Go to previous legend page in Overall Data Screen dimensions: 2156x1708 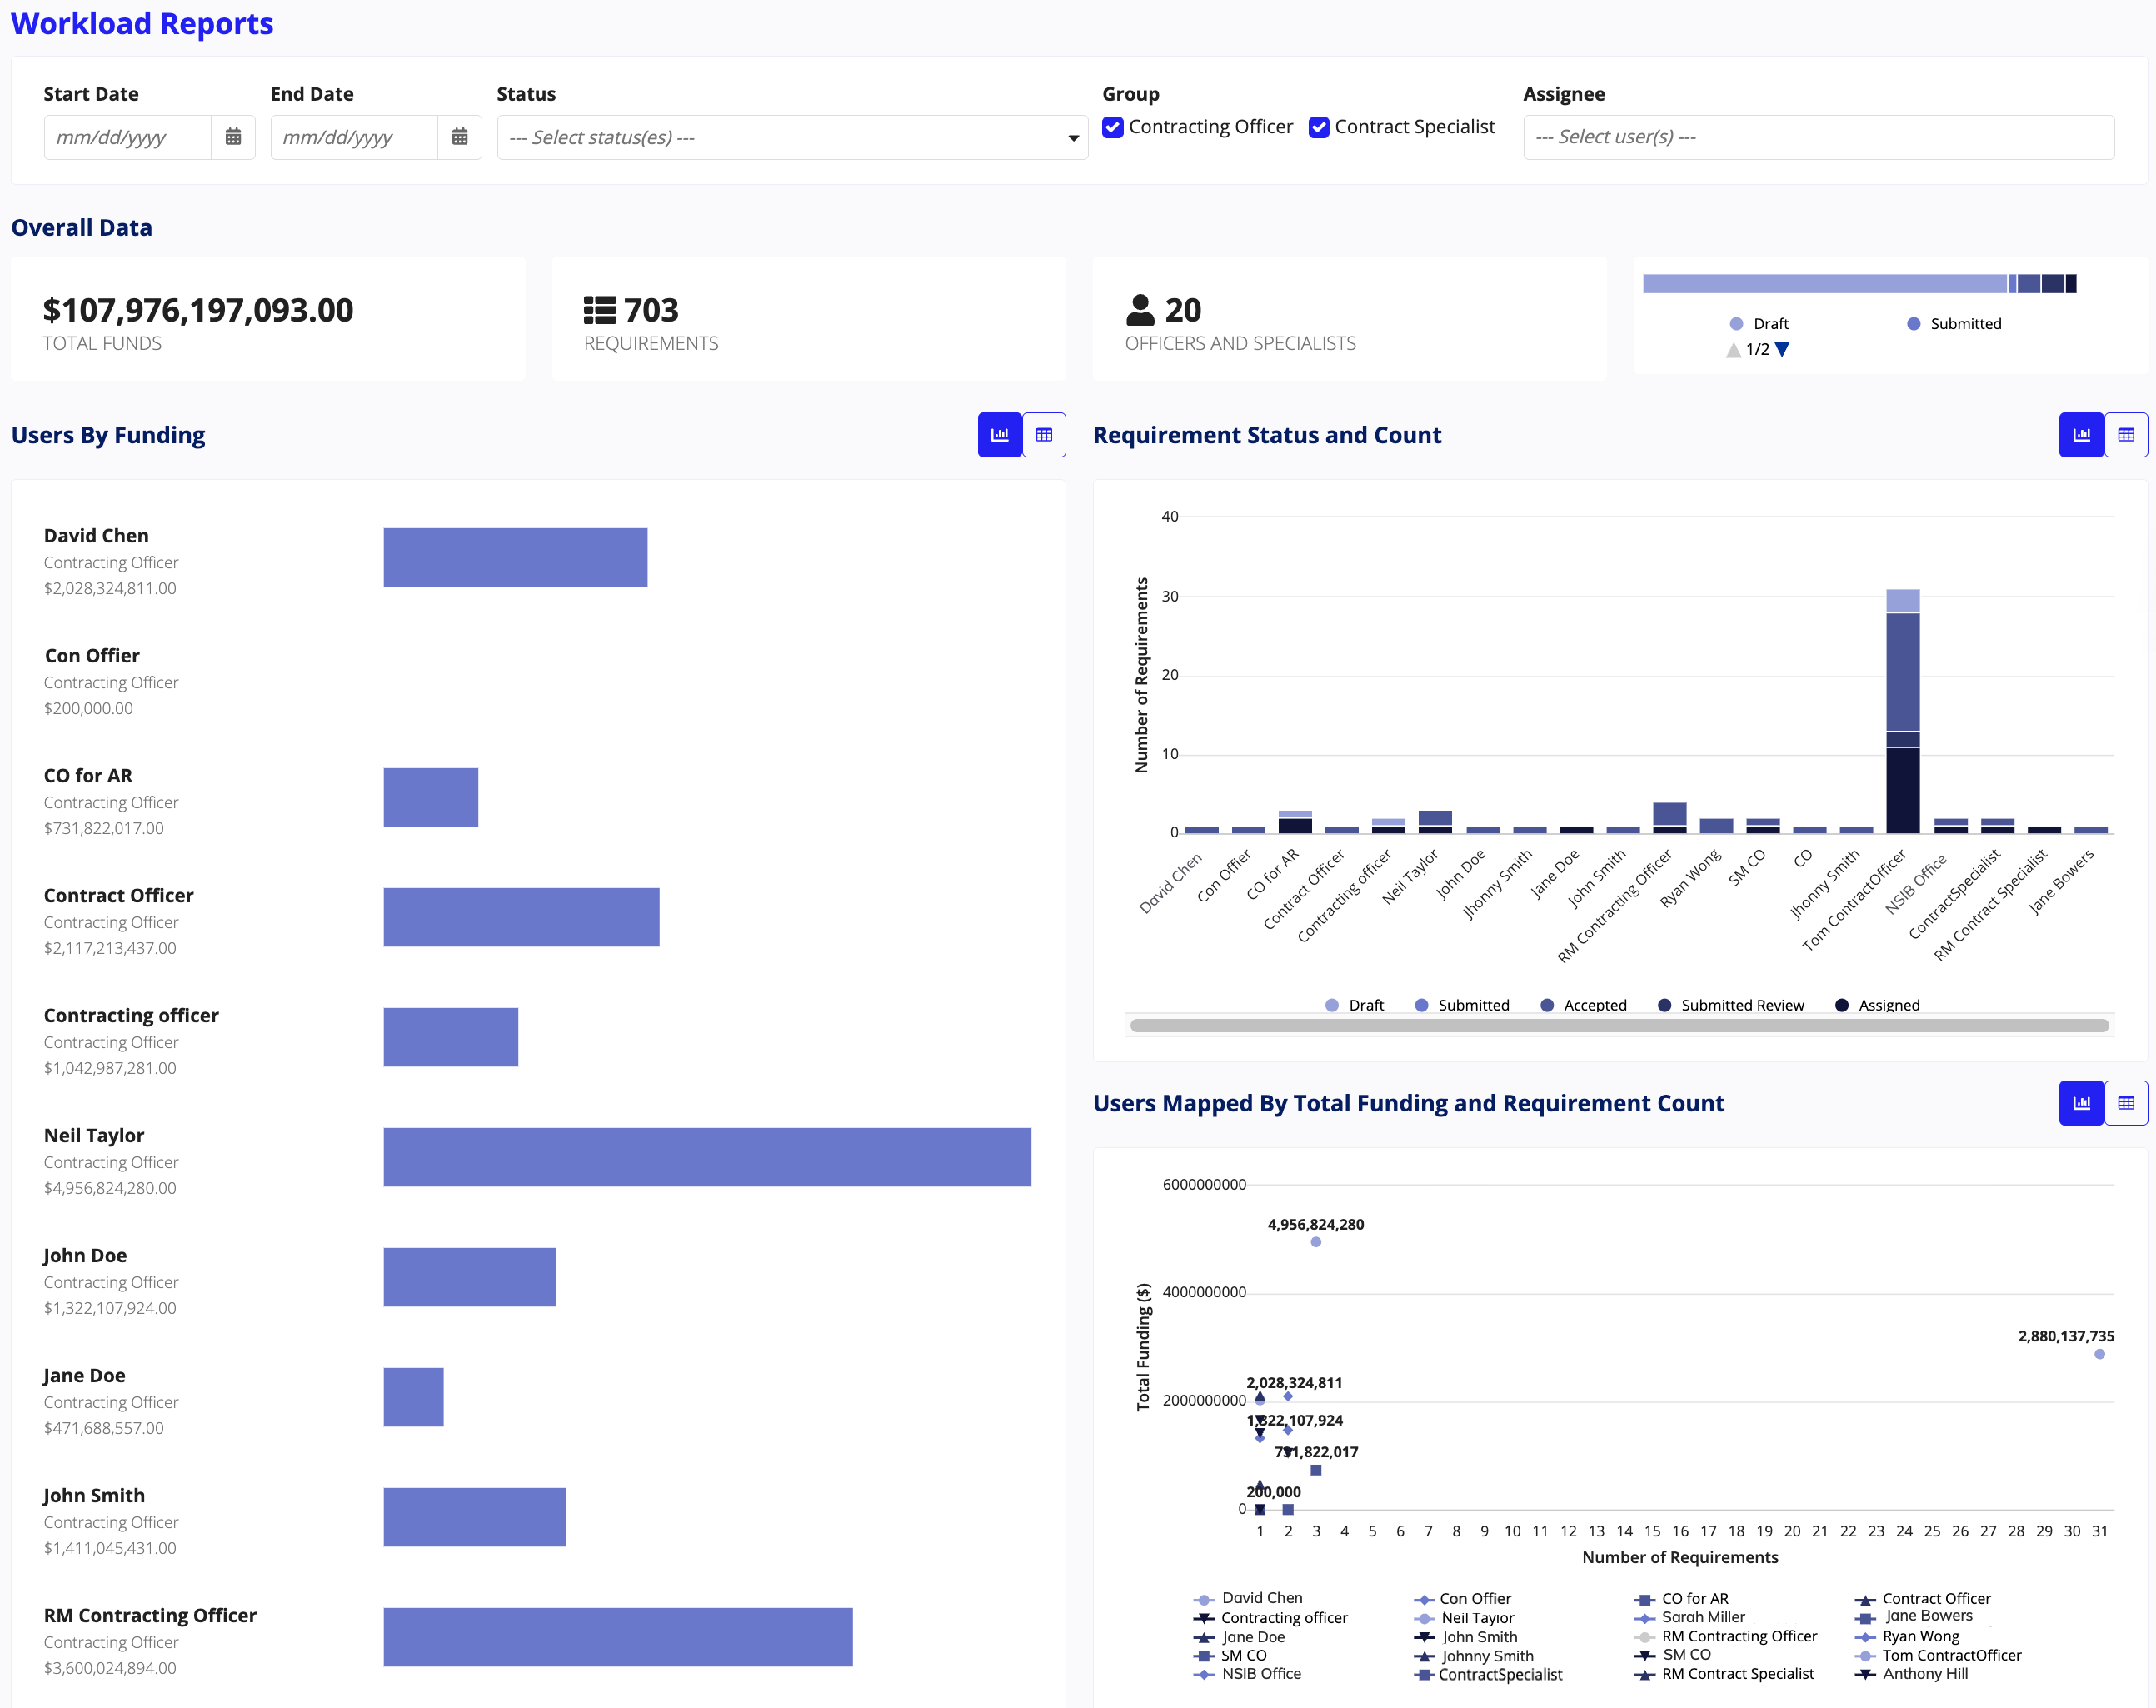(1733, 349)
